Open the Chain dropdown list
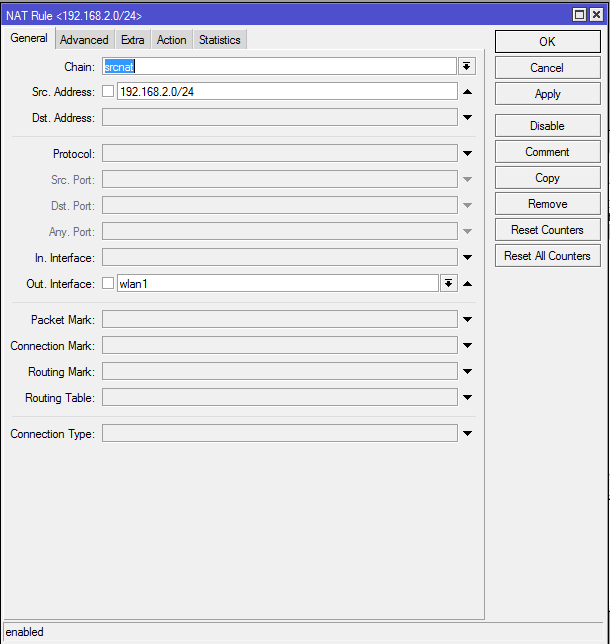This screenshot has height=644, width=610. (467, 66)
